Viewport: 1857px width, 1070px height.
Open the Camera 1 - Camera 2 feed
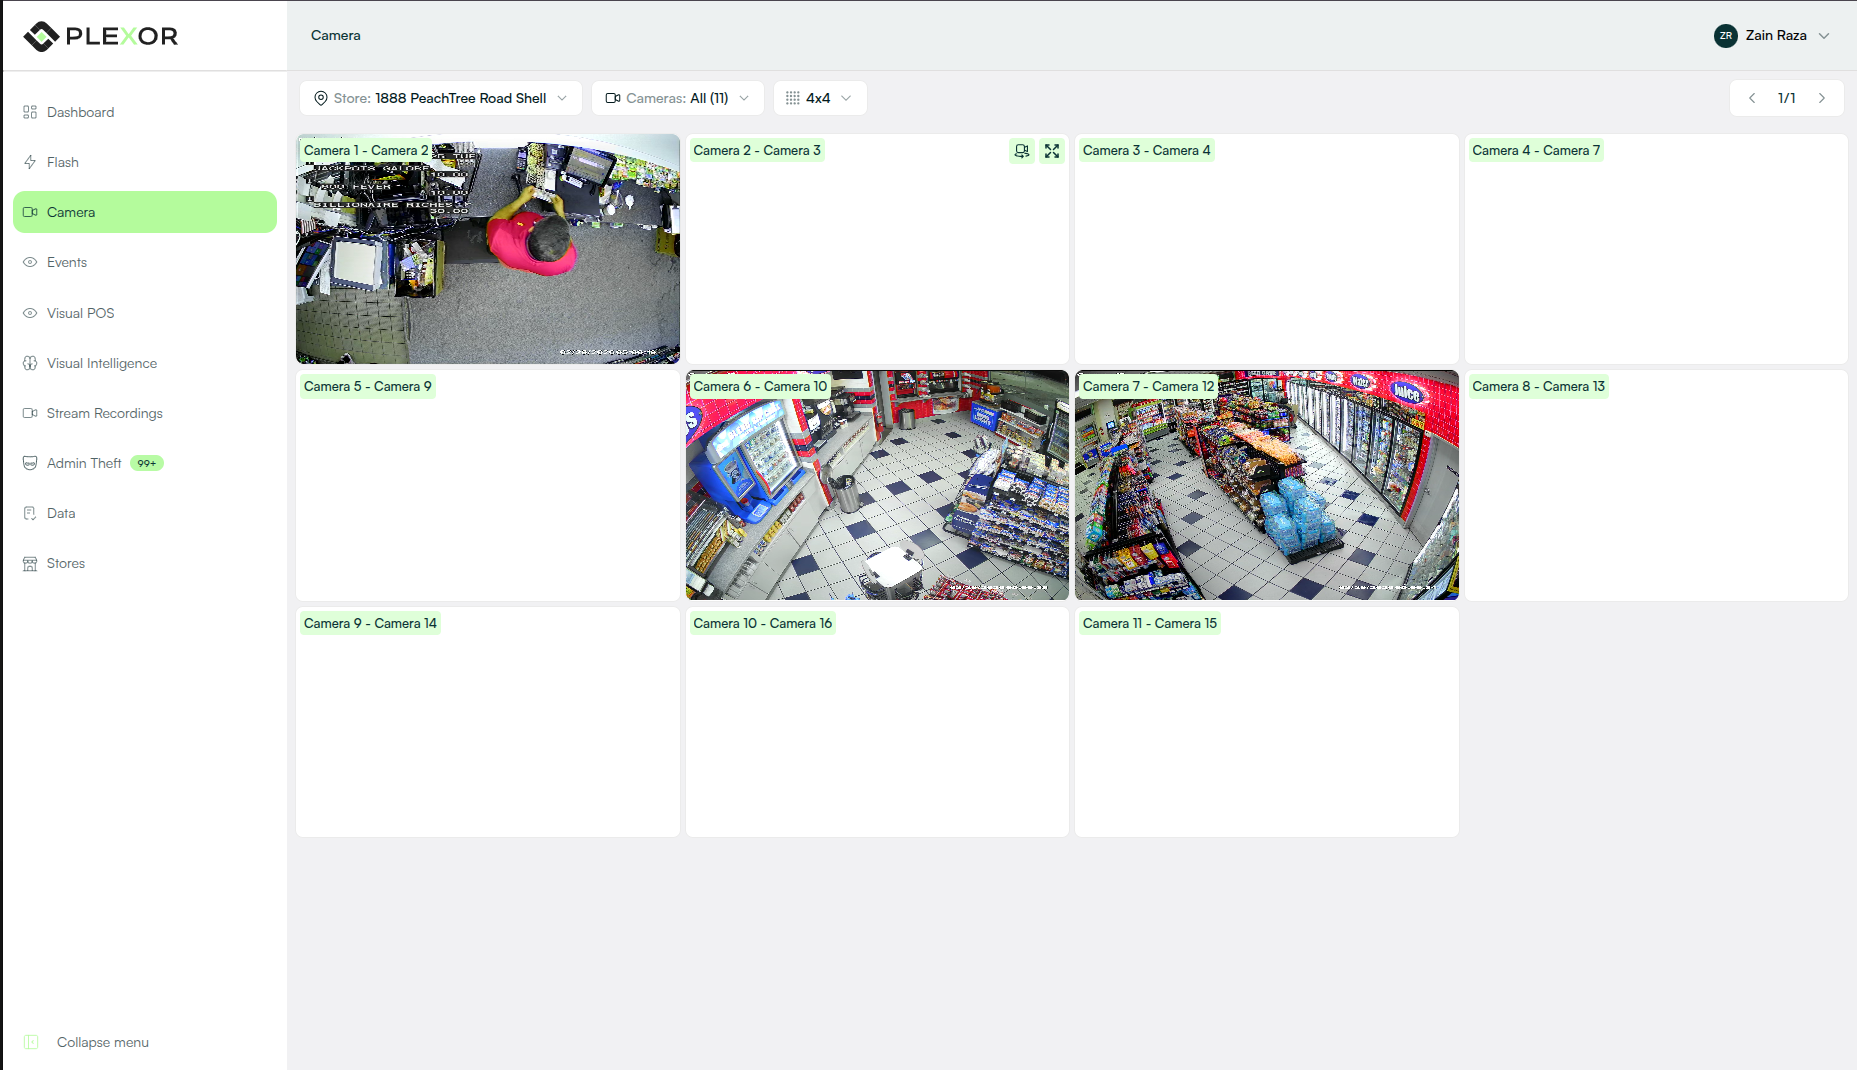tap(488, 249)
